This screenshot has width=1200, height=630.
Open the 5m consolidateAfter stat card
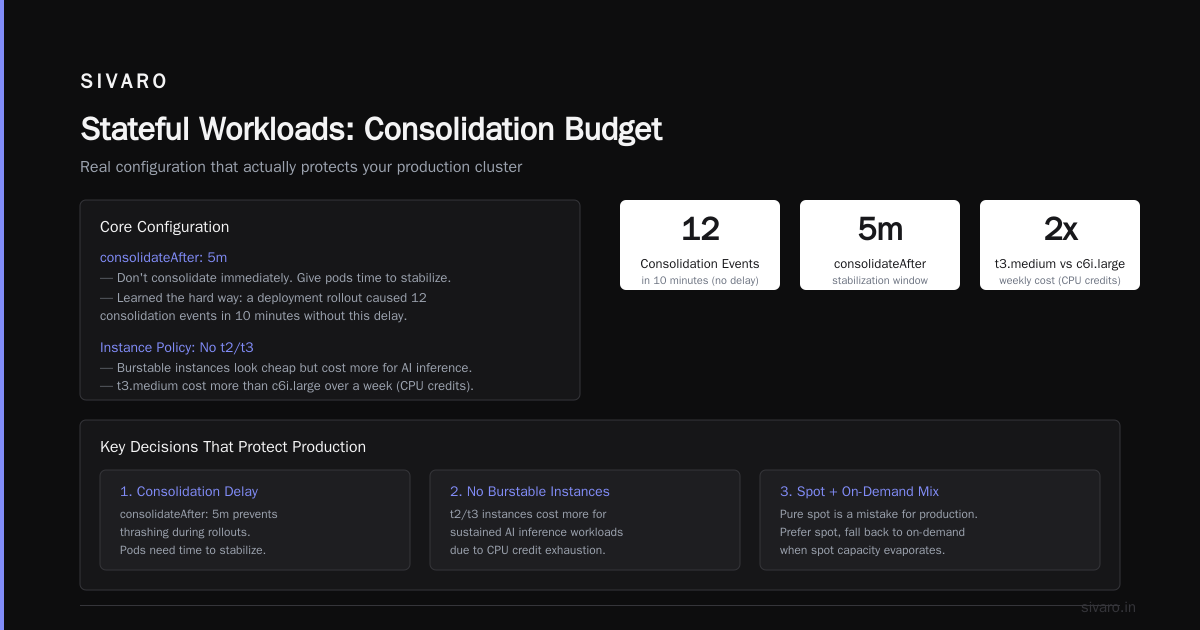pos(880,245)
